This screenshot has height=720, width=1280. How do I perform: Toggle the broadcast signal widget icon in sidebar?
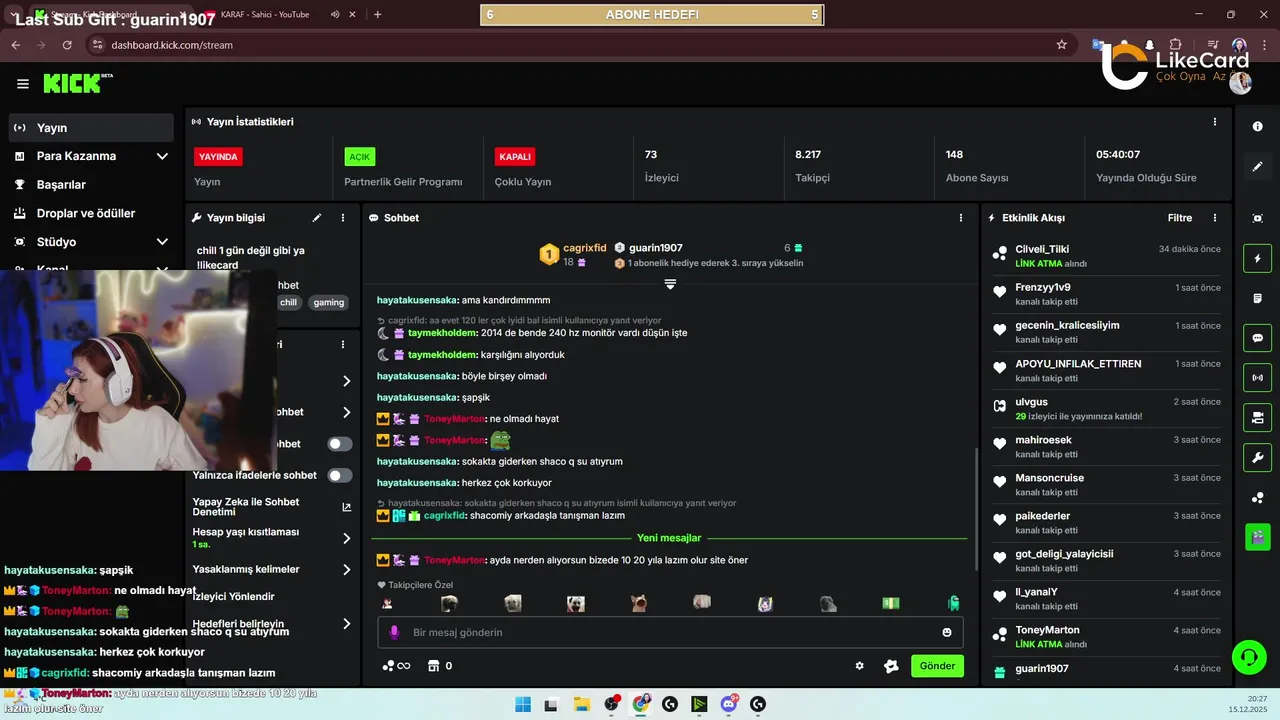tap(1257, 378)
